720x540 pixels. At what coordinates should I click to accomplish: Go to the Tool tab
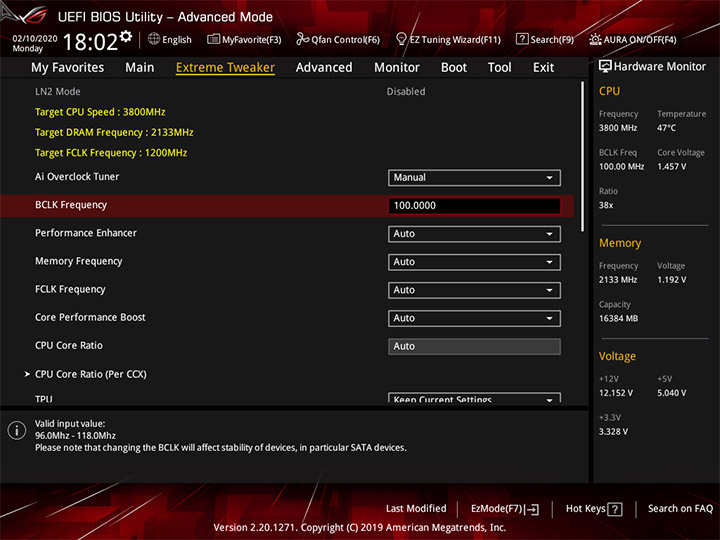(x=499, y=68)
